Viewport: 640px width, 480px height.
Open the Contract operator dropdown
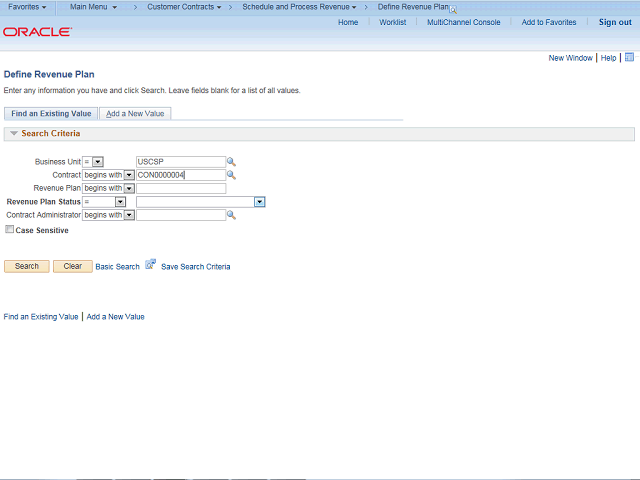pos(129,175)
